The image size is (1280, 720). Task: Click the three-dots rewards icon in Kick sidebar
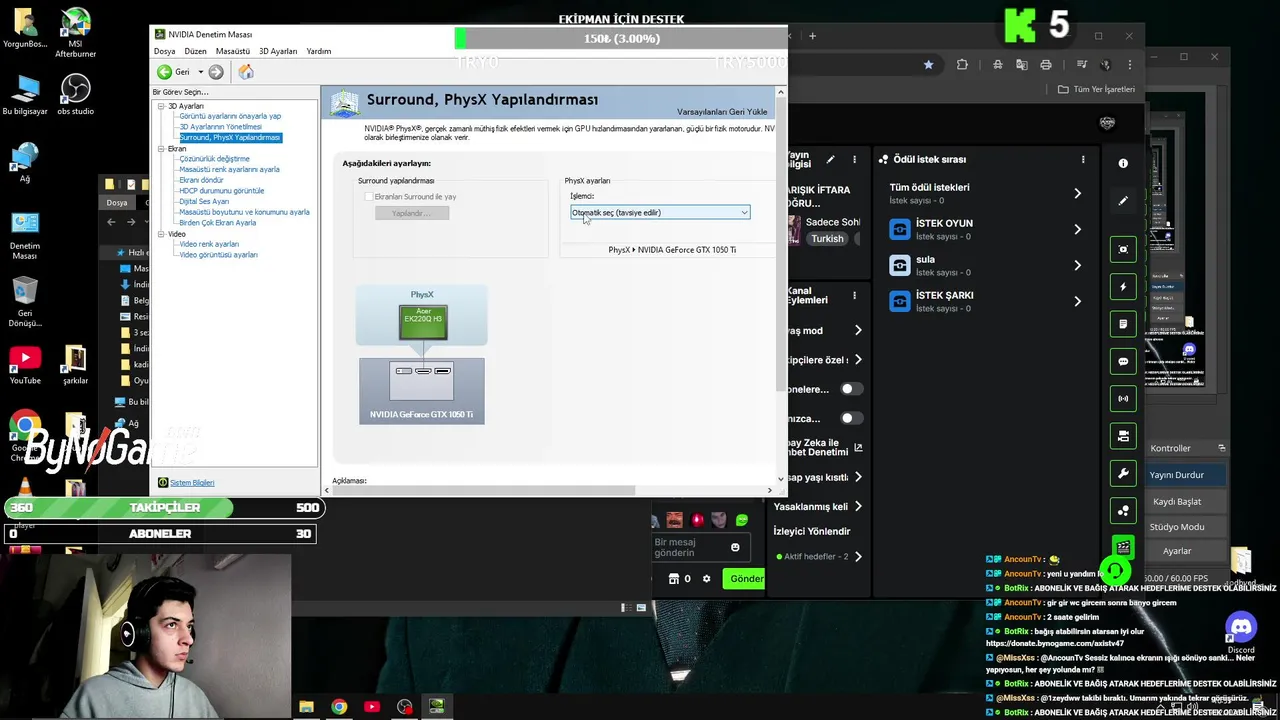[1123, 510]
